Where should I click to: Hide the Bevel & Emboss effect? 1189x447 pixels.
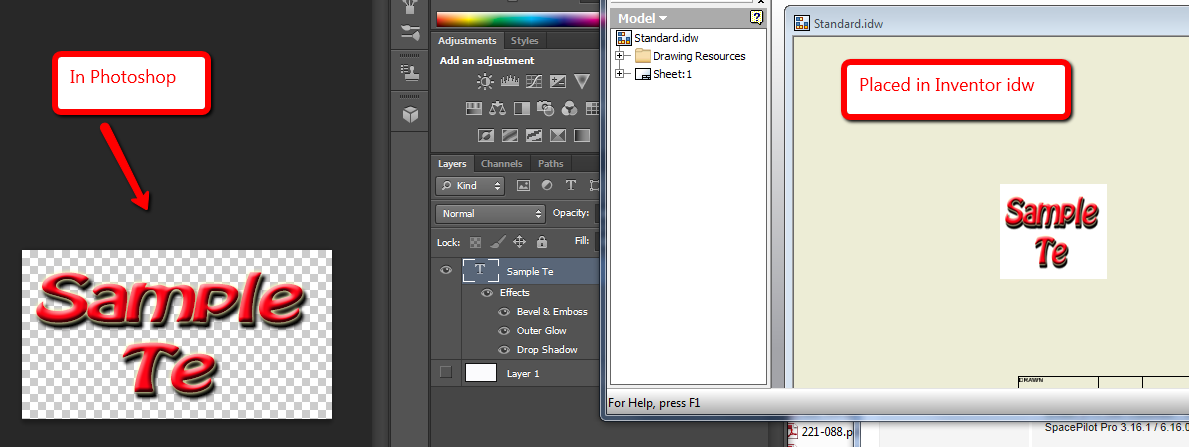tap(504, 312)
